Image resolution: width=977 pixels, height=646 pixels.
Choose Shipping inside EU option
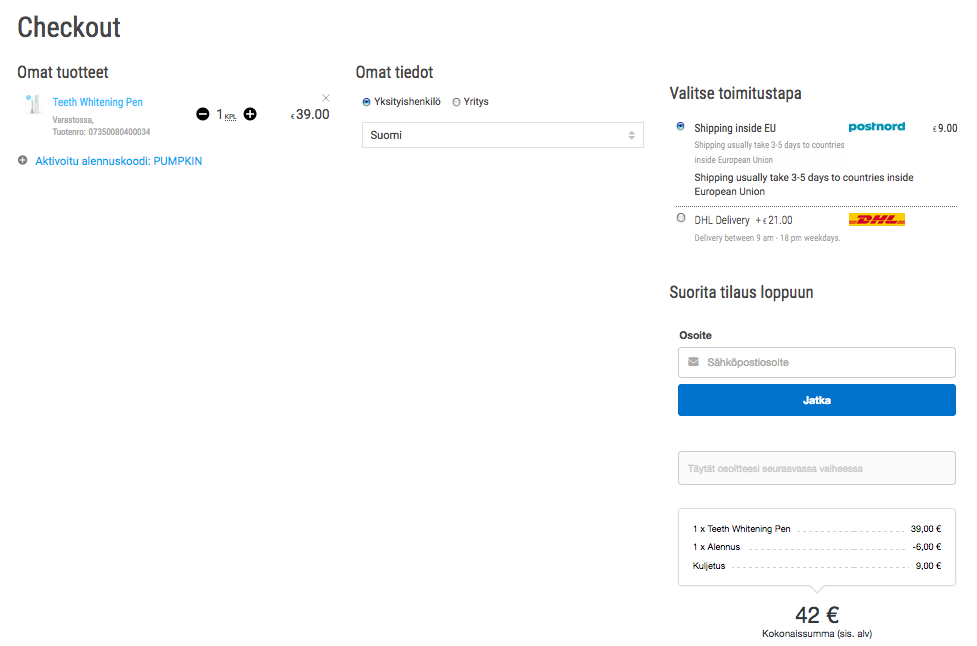click(681, 127)
